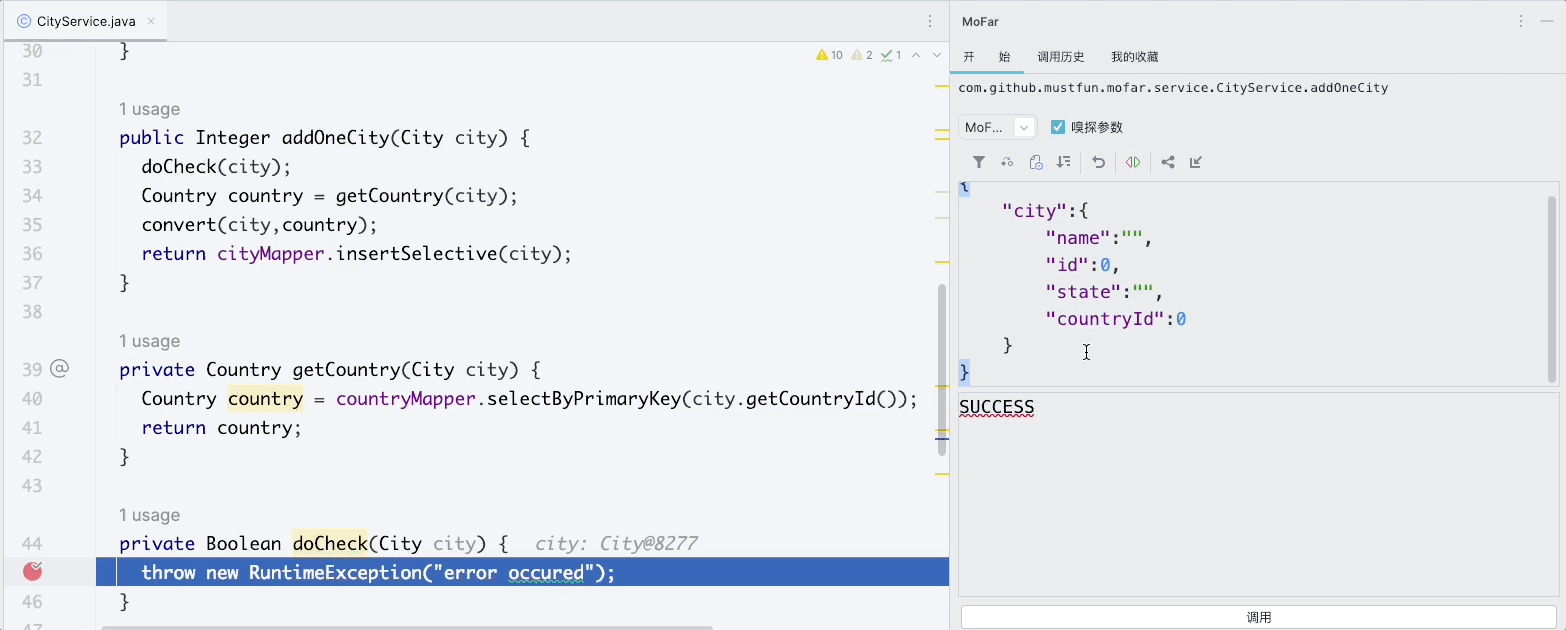Click the import arrow icon in MoFar toolbar
Image resolution: width=1566 pixels, height=630 pixels.
[x=1196, y=162]
